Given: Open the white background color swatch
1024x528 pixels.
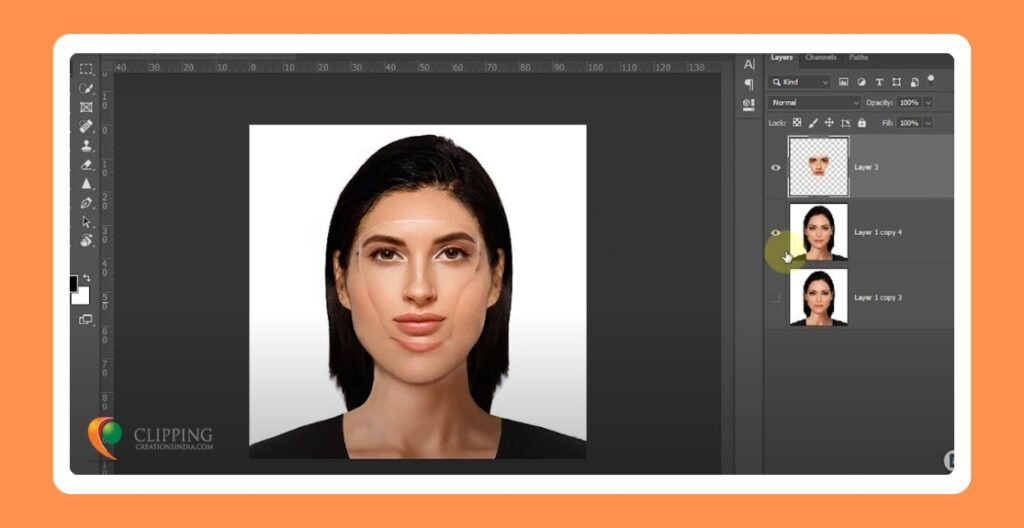Looking at the screenshot, I should pos(82,296).
